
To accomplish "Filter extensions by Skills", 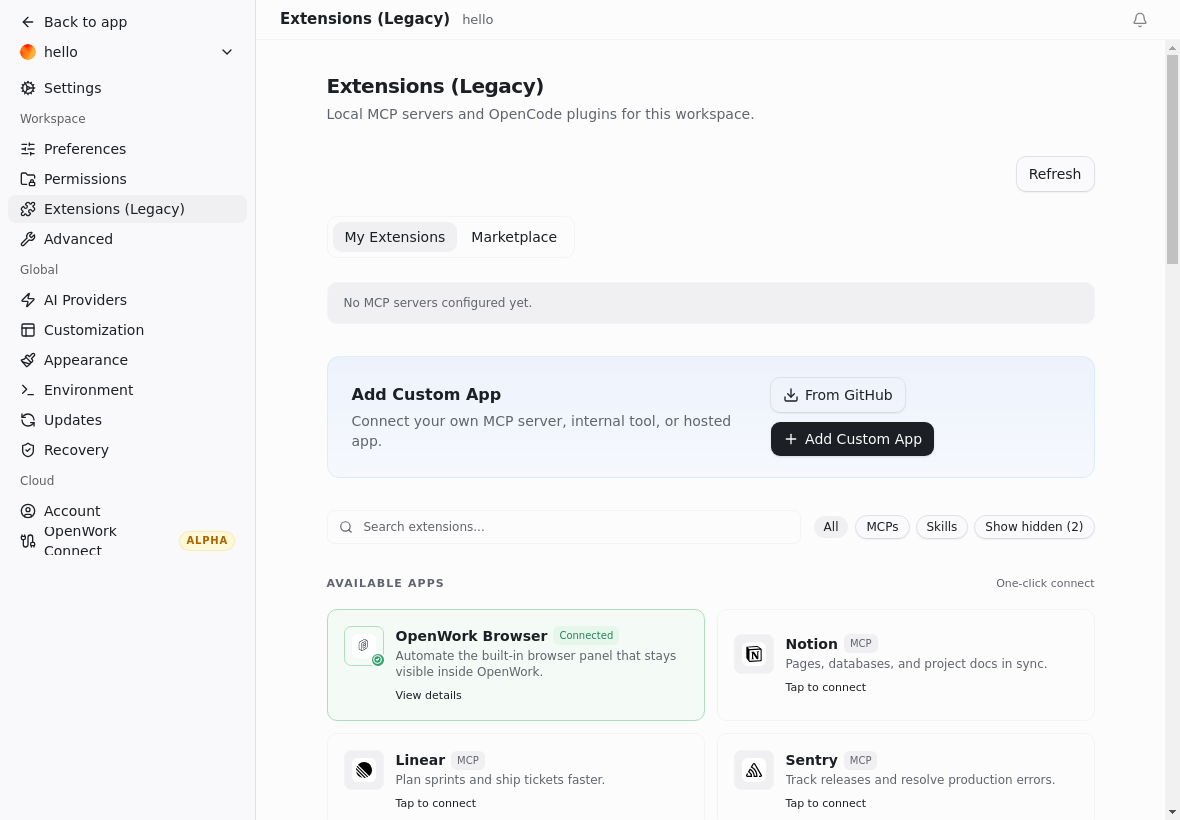I will pyautogui.click(x=941, y=527).
